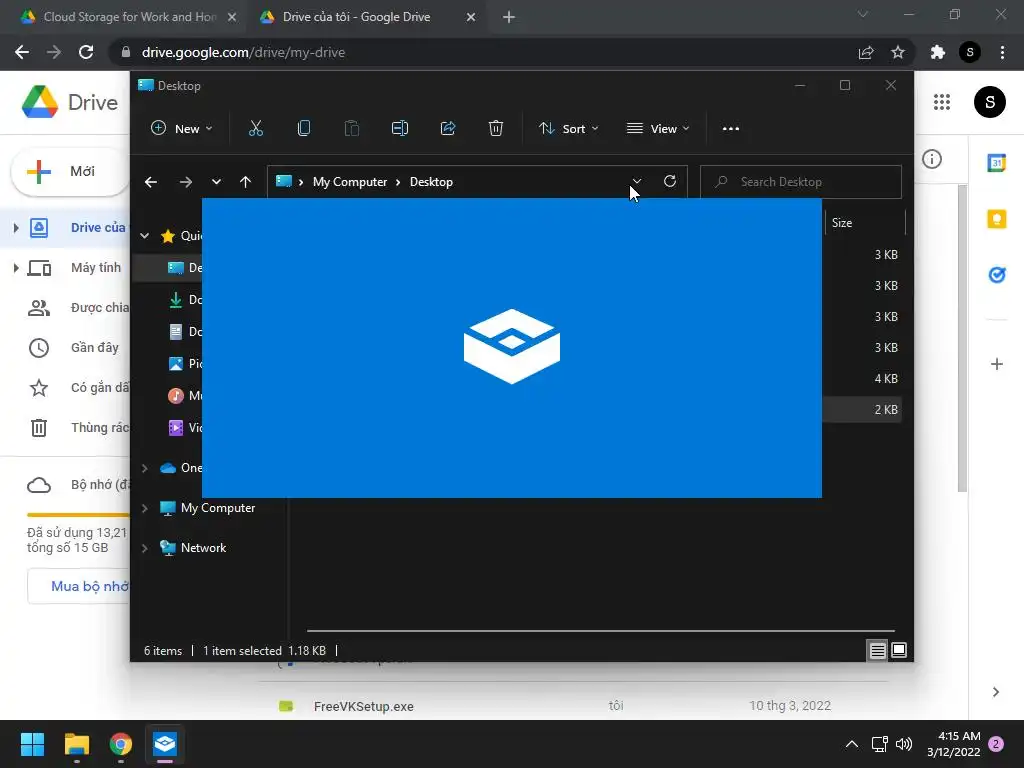The height and width of the screenshot is (768, 1024).
Task: Click Mua bộ nhớ button
Action: click(79, 586)
